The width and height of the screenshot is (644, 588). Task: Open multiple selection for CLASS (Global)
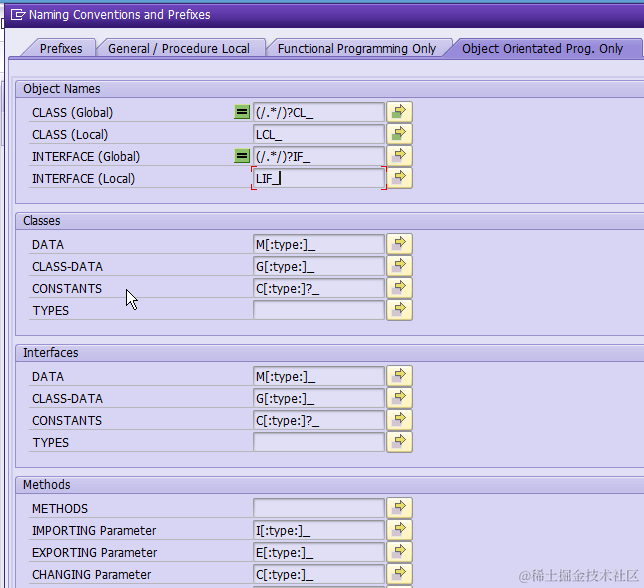pos(399,112)
